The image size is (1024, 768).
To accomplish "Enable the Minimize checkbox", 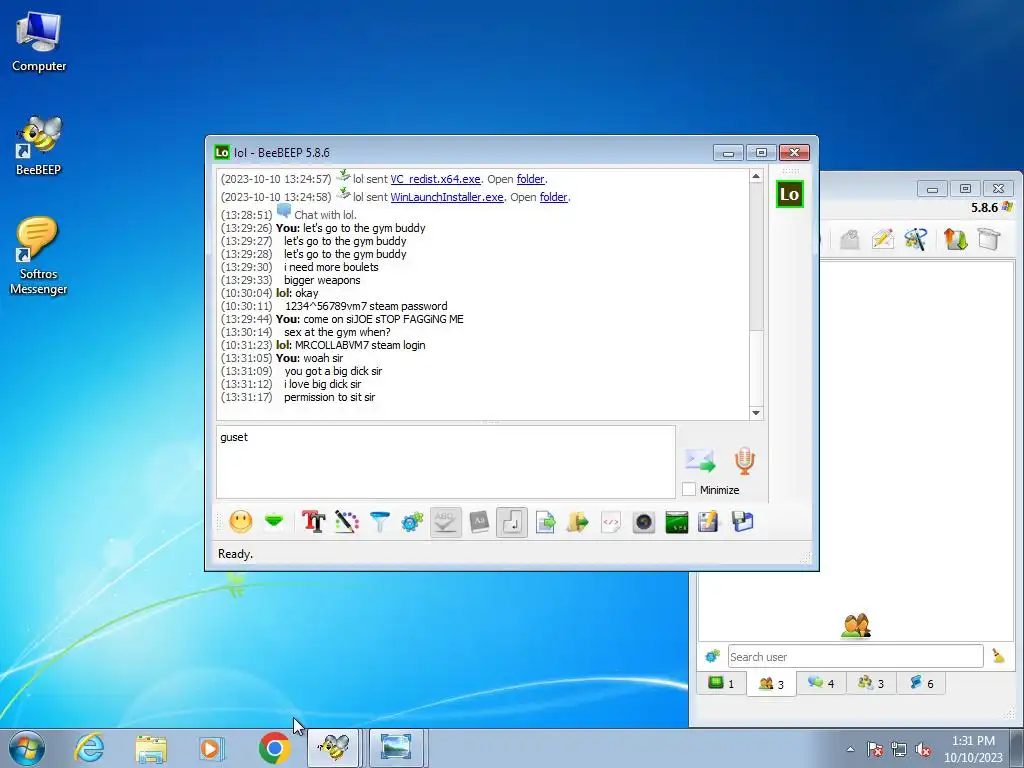I will [689, 489].
